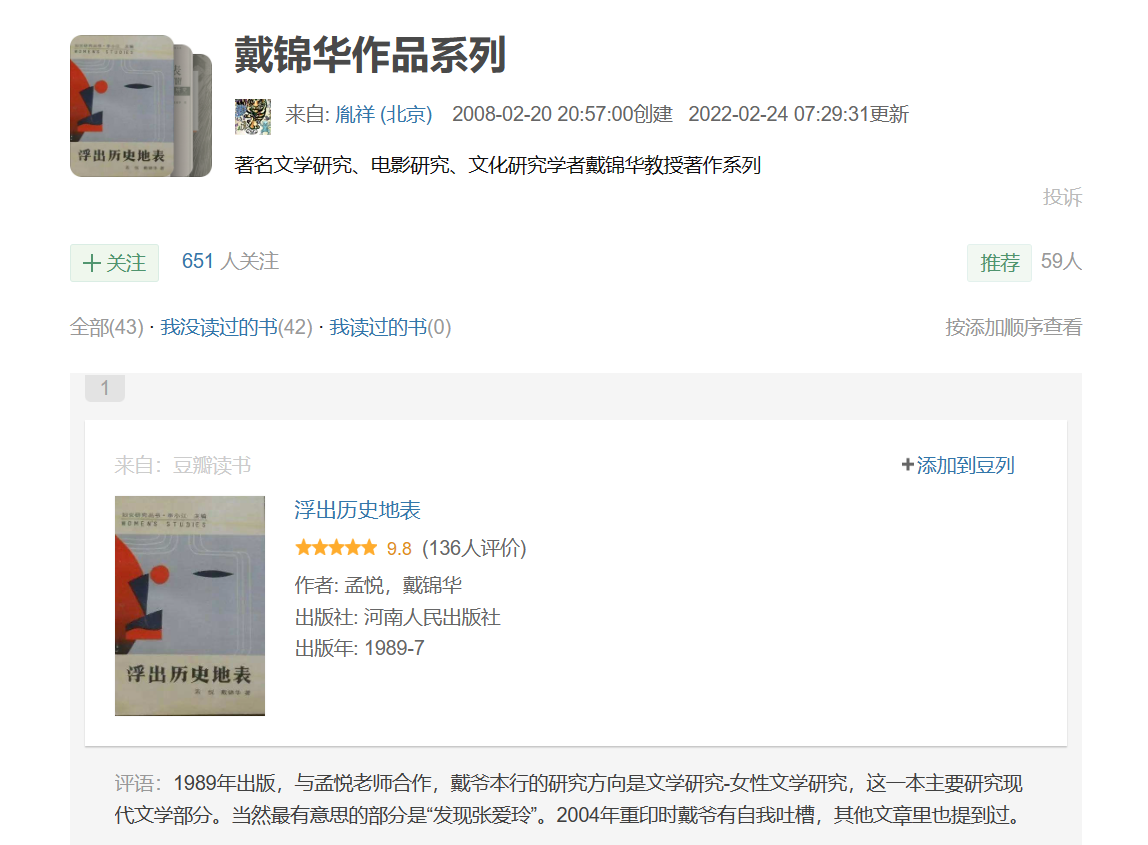Open the 浮出历史地表 book cover thumbnail
Screen dimensions: 1148x845
click(190, 605)
